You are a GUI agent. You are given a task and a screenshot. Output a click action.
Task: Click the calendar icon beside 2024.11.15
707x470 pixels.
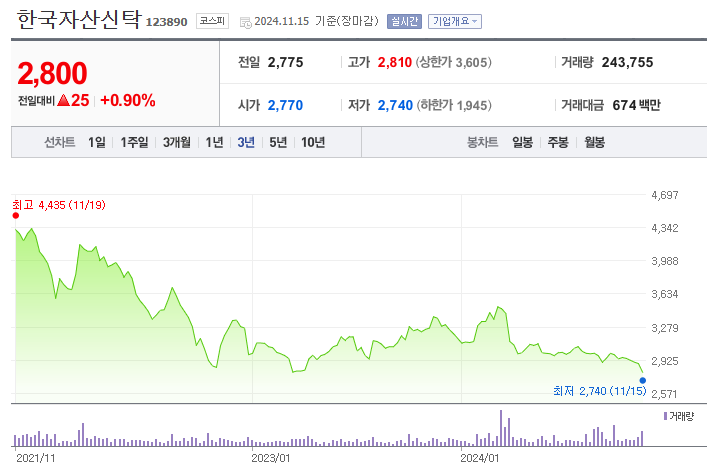click(x=245, y=22)
